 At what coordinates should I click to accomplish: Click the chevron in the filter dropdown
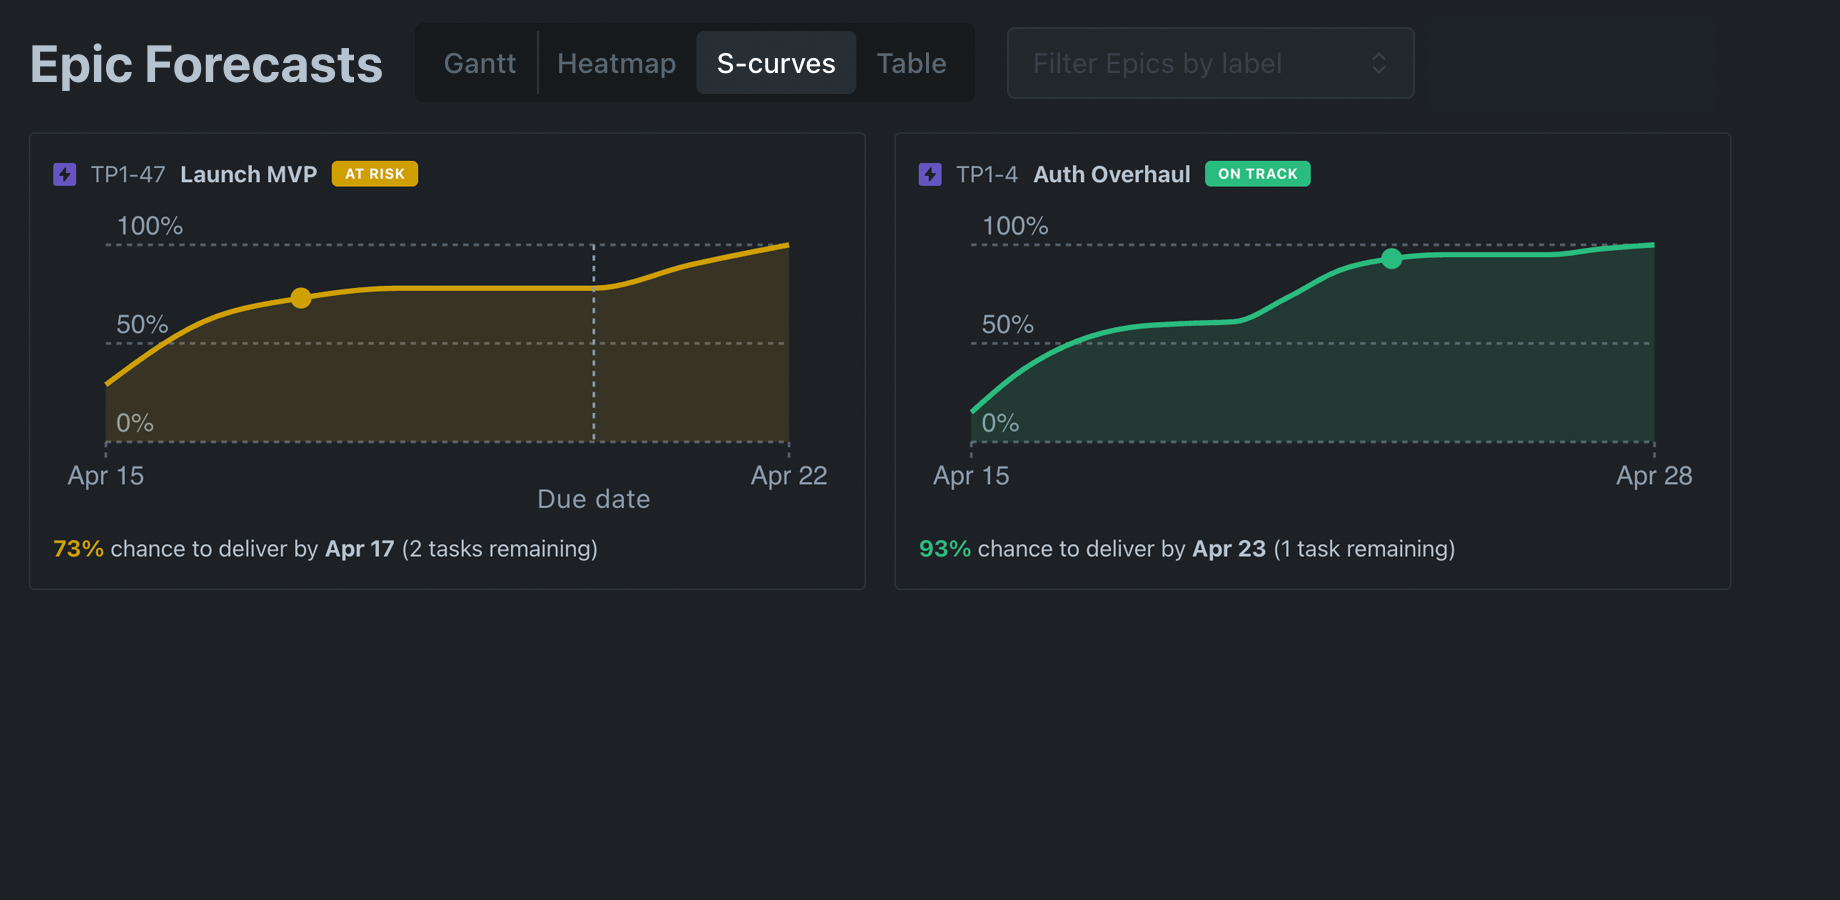pyautogui.click(x=1379, y=63)
